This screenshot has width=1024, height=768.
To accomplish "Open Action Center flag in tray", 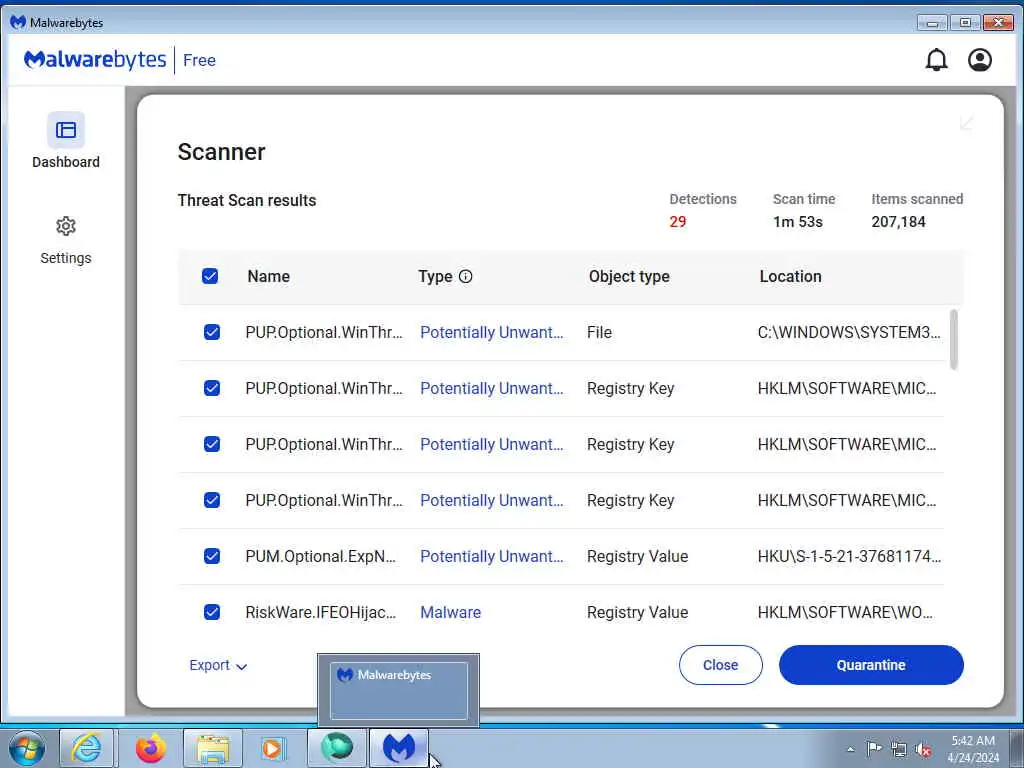I will coord(874,748).
